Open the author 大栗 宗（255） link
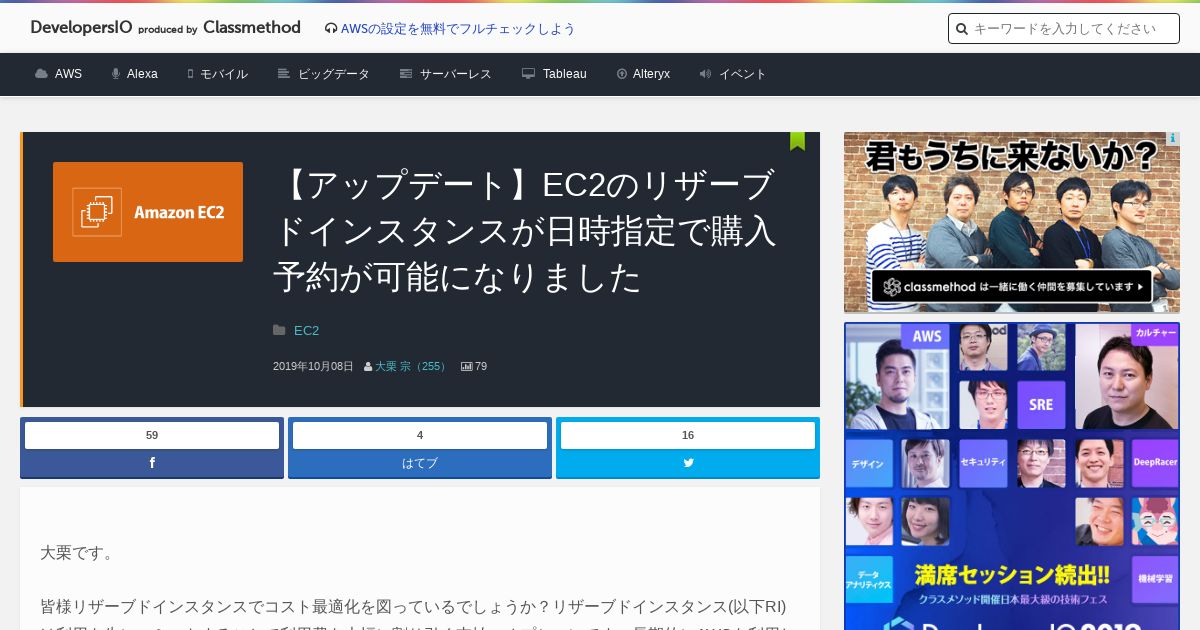This screenshot has width=1200, height=630. pos(412,367)
